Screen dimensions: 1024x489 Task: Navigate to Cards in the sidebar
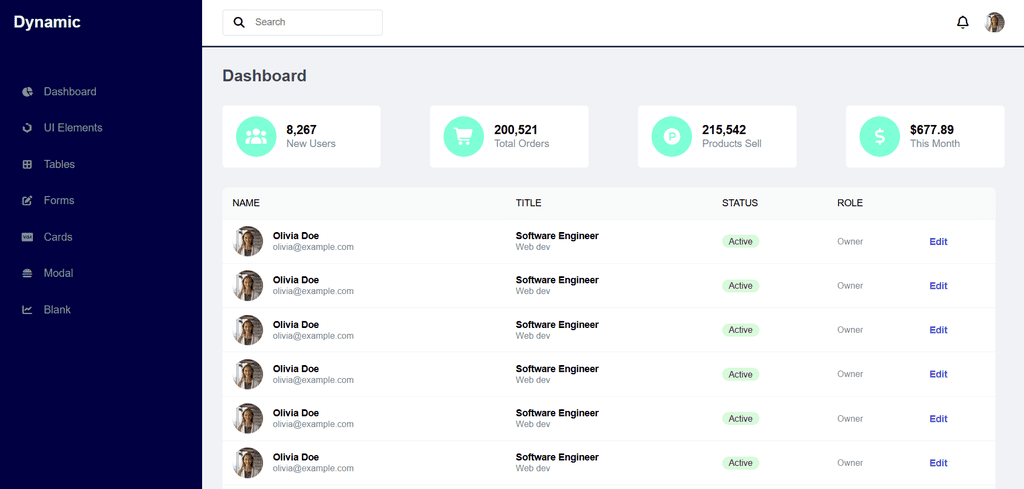click(x=58, y=237)
